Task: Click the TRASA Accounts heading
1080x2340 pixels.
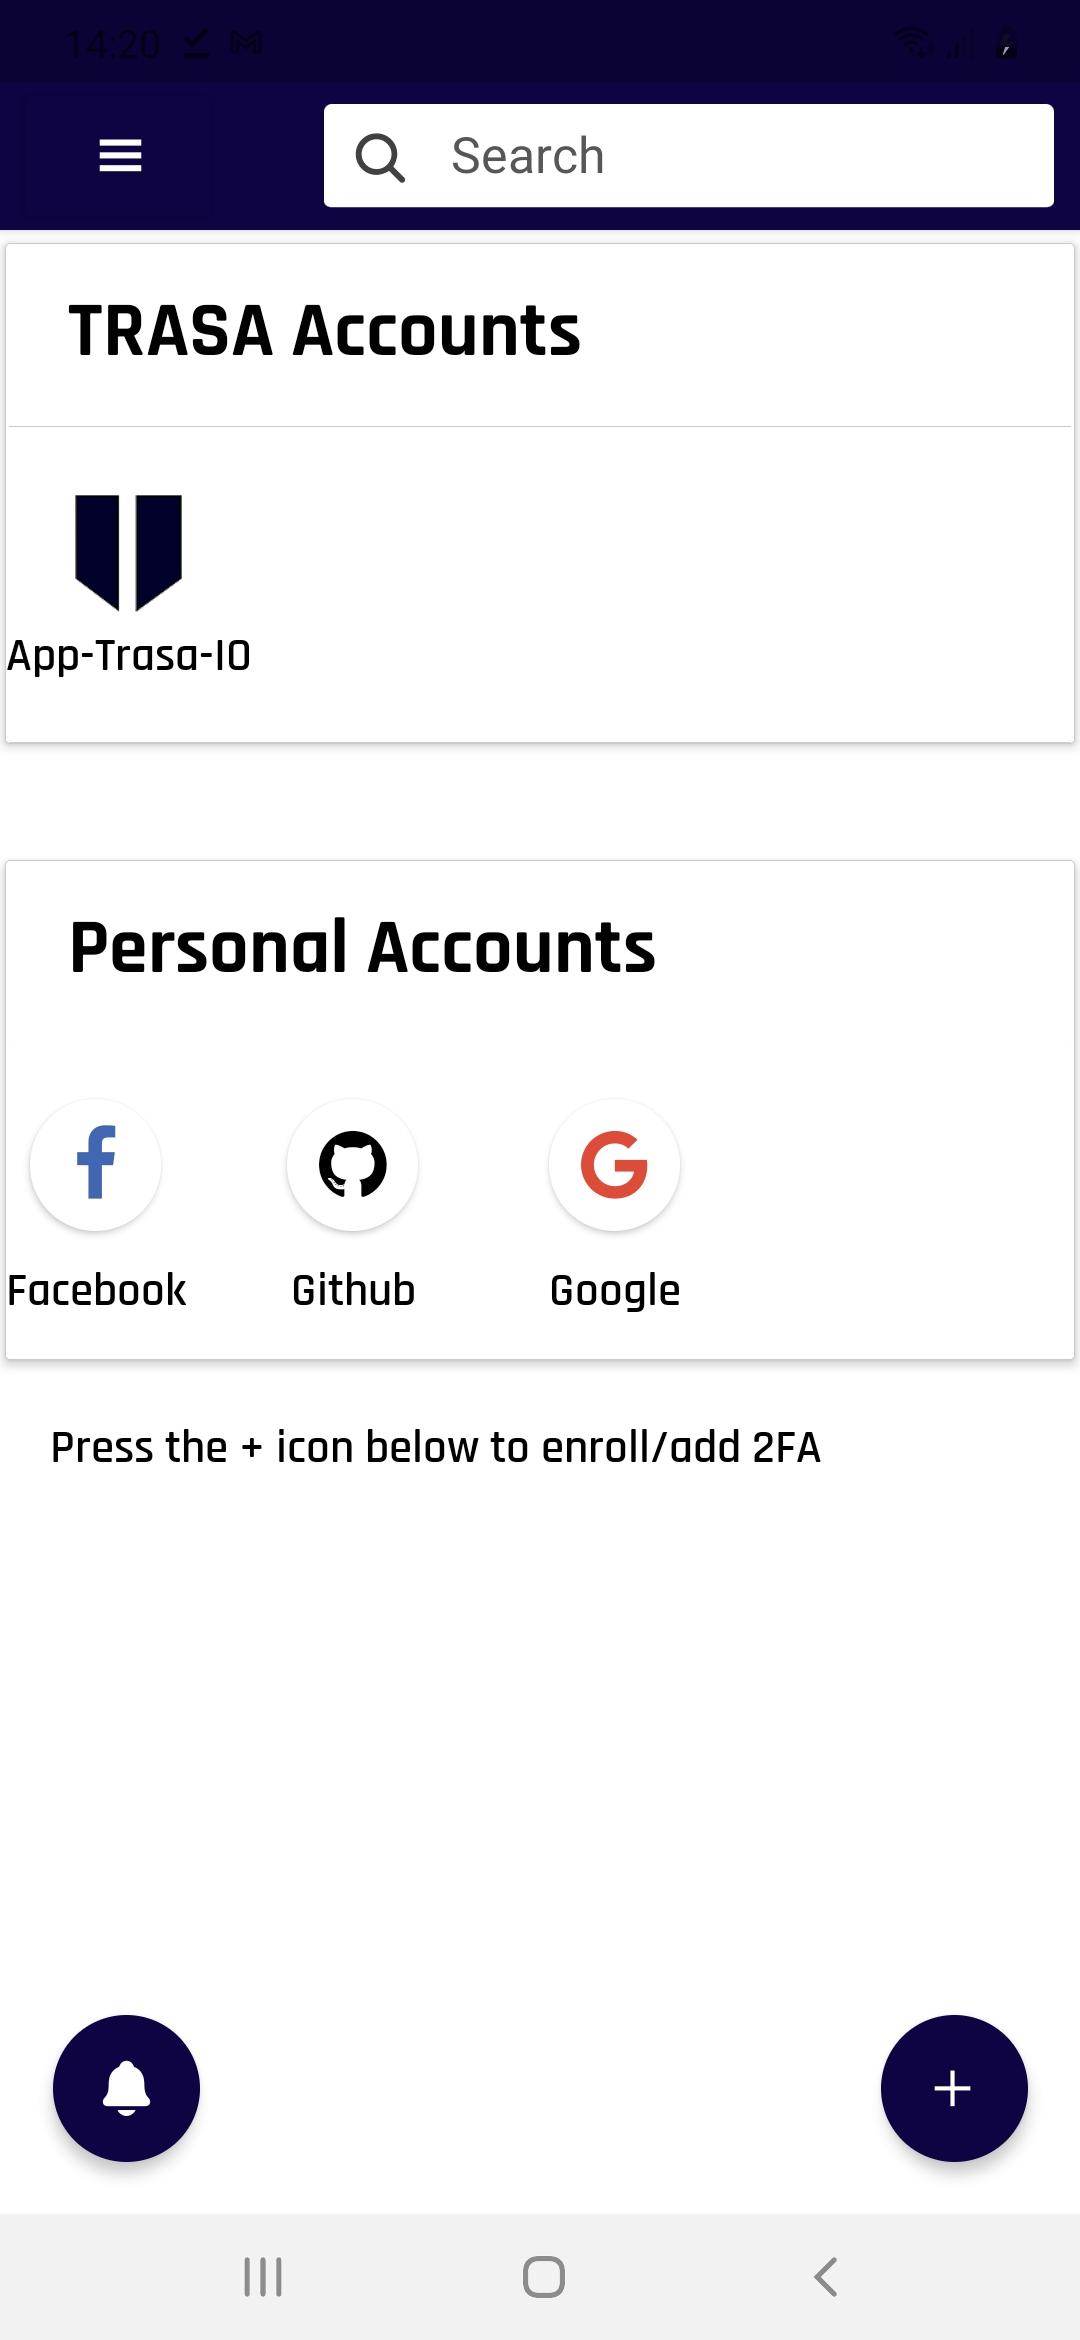Action: [x=324, y=331]
